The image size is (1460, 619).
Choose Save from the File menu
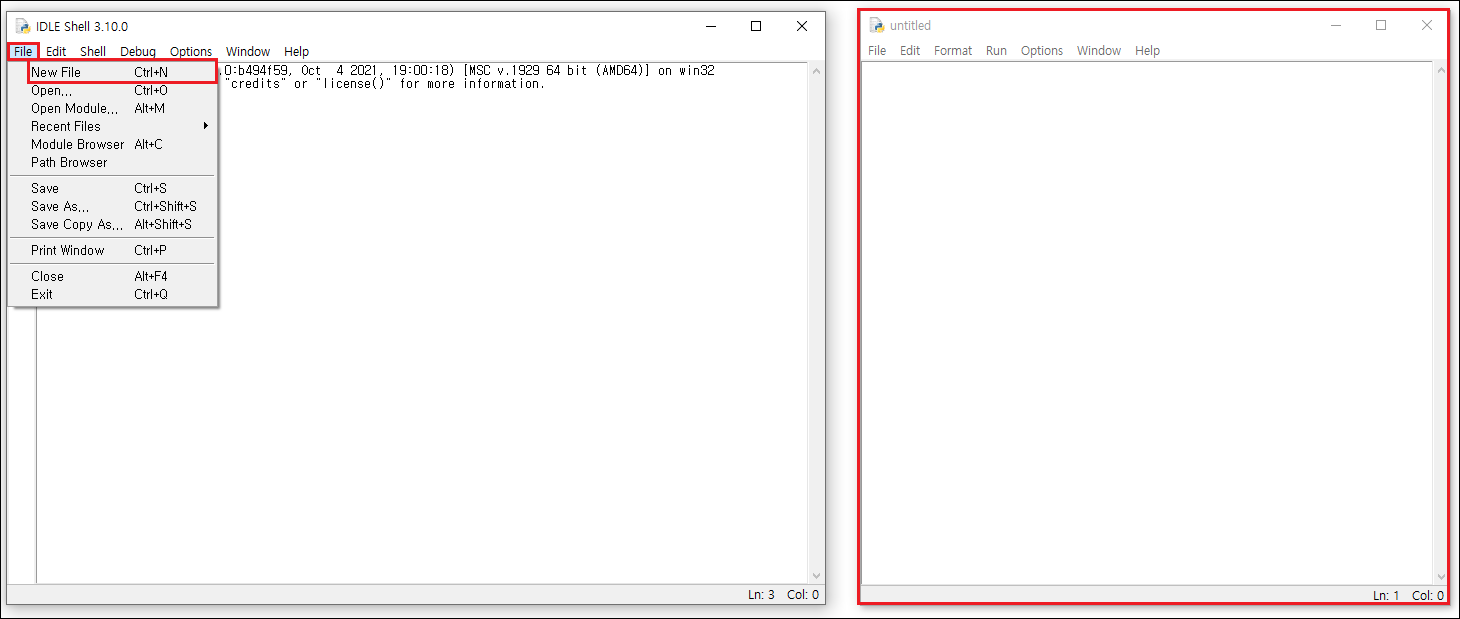(x=113, y=188)
